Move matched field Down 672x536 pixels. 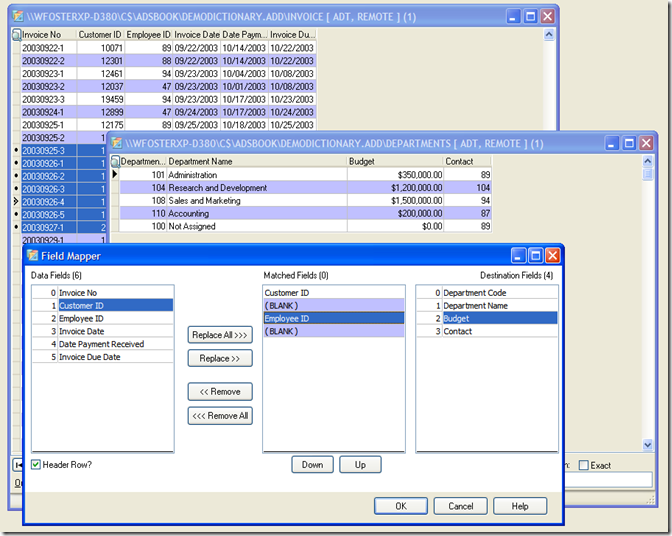point(312,465)
